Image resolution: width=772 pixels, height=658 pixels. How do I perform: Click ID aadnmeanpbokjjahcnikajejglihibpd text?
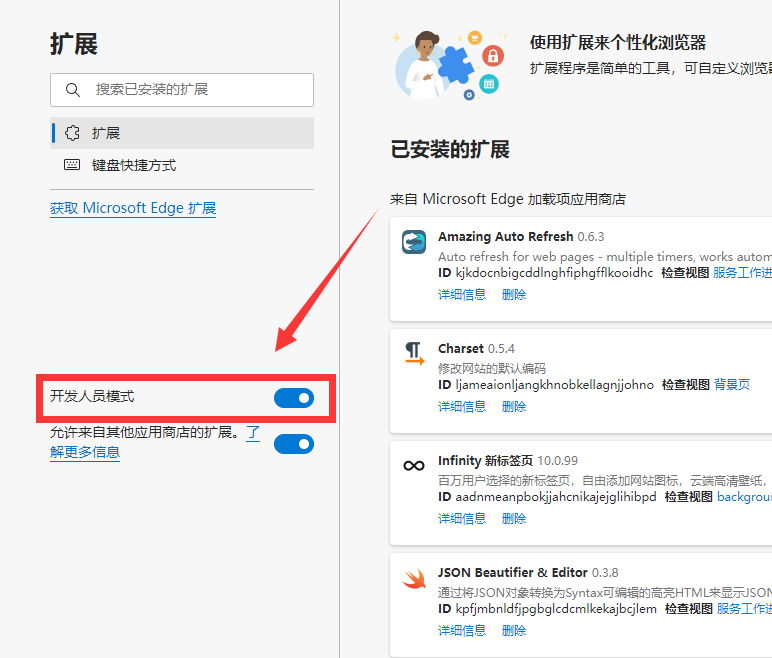547,496
